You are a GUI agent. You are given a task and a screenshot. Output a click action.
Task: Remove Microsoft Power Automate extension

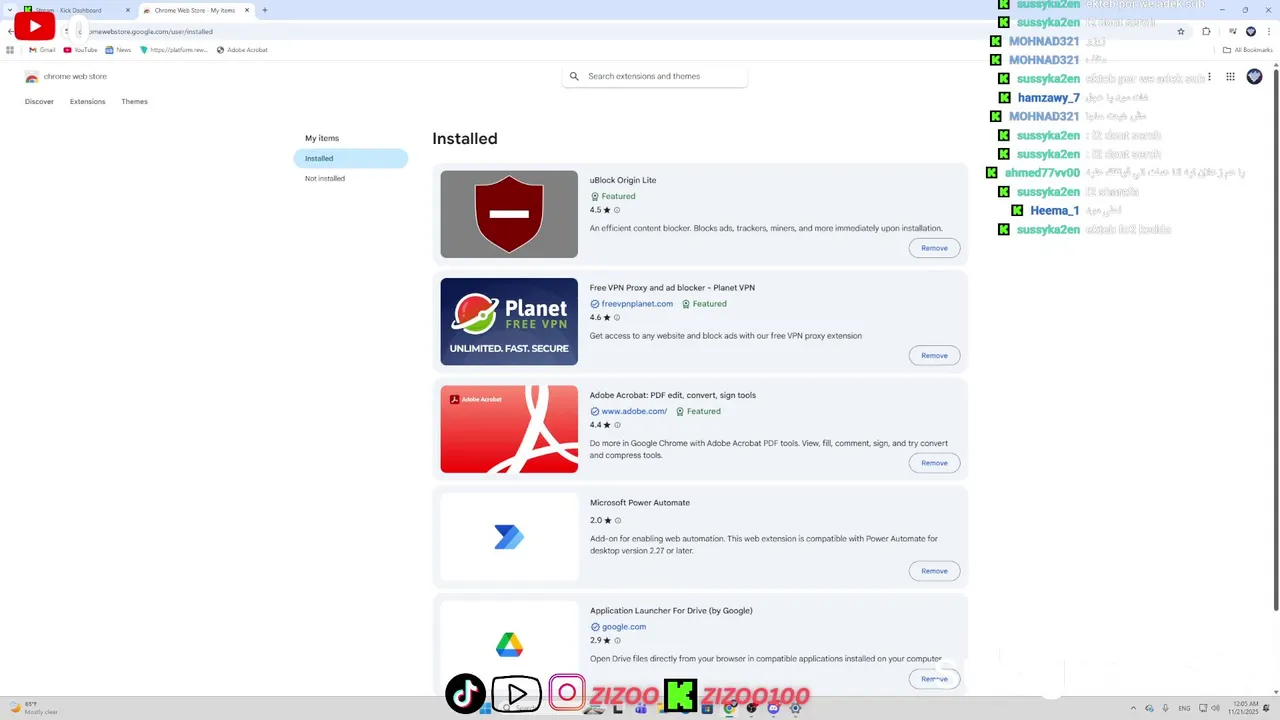point(934,571)
